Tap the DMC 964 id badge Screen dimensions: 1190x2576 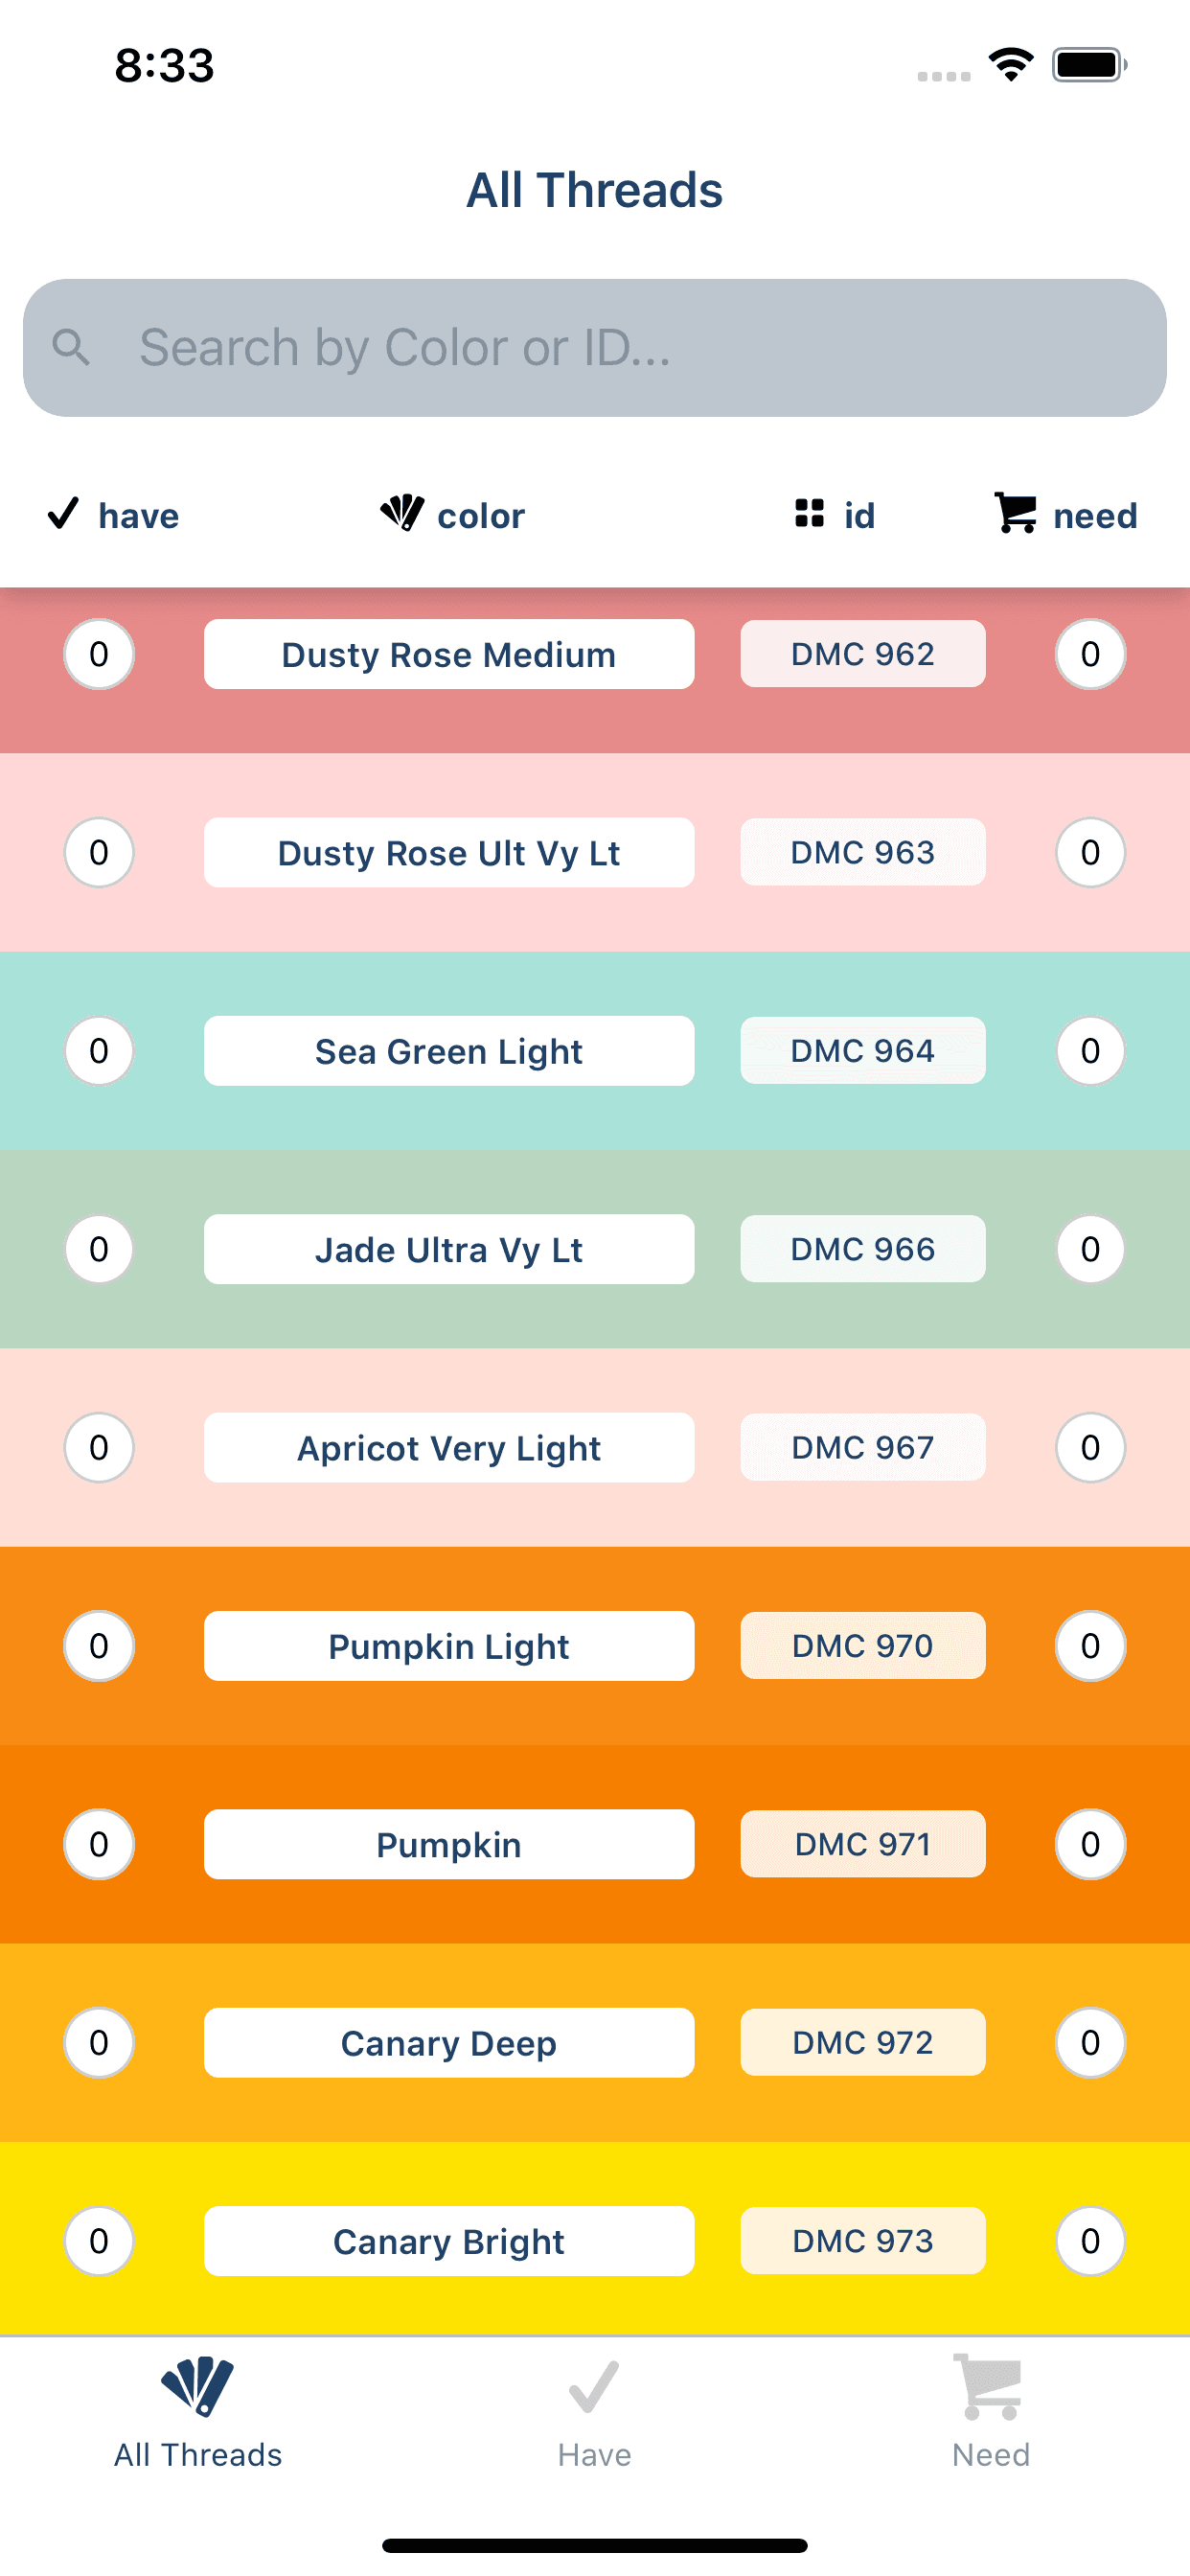(x=863, y=1051)
